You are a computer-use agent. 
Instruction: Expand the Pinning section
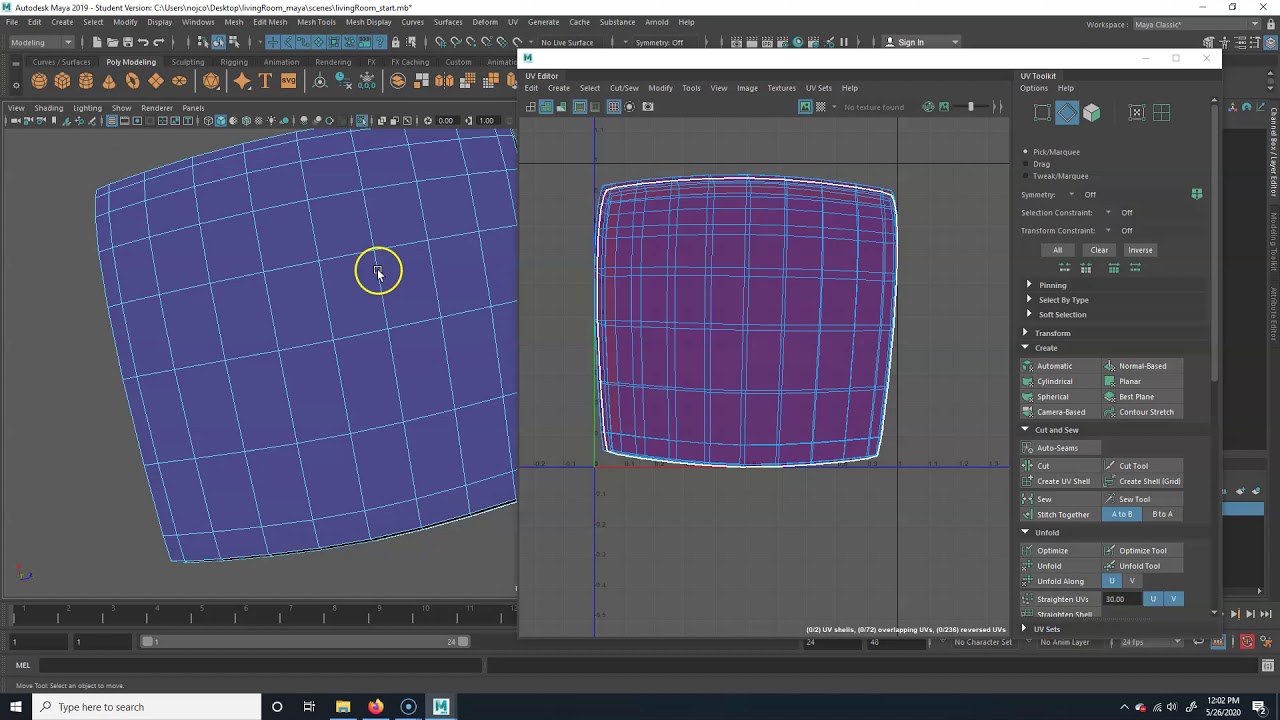[1029, 285]
